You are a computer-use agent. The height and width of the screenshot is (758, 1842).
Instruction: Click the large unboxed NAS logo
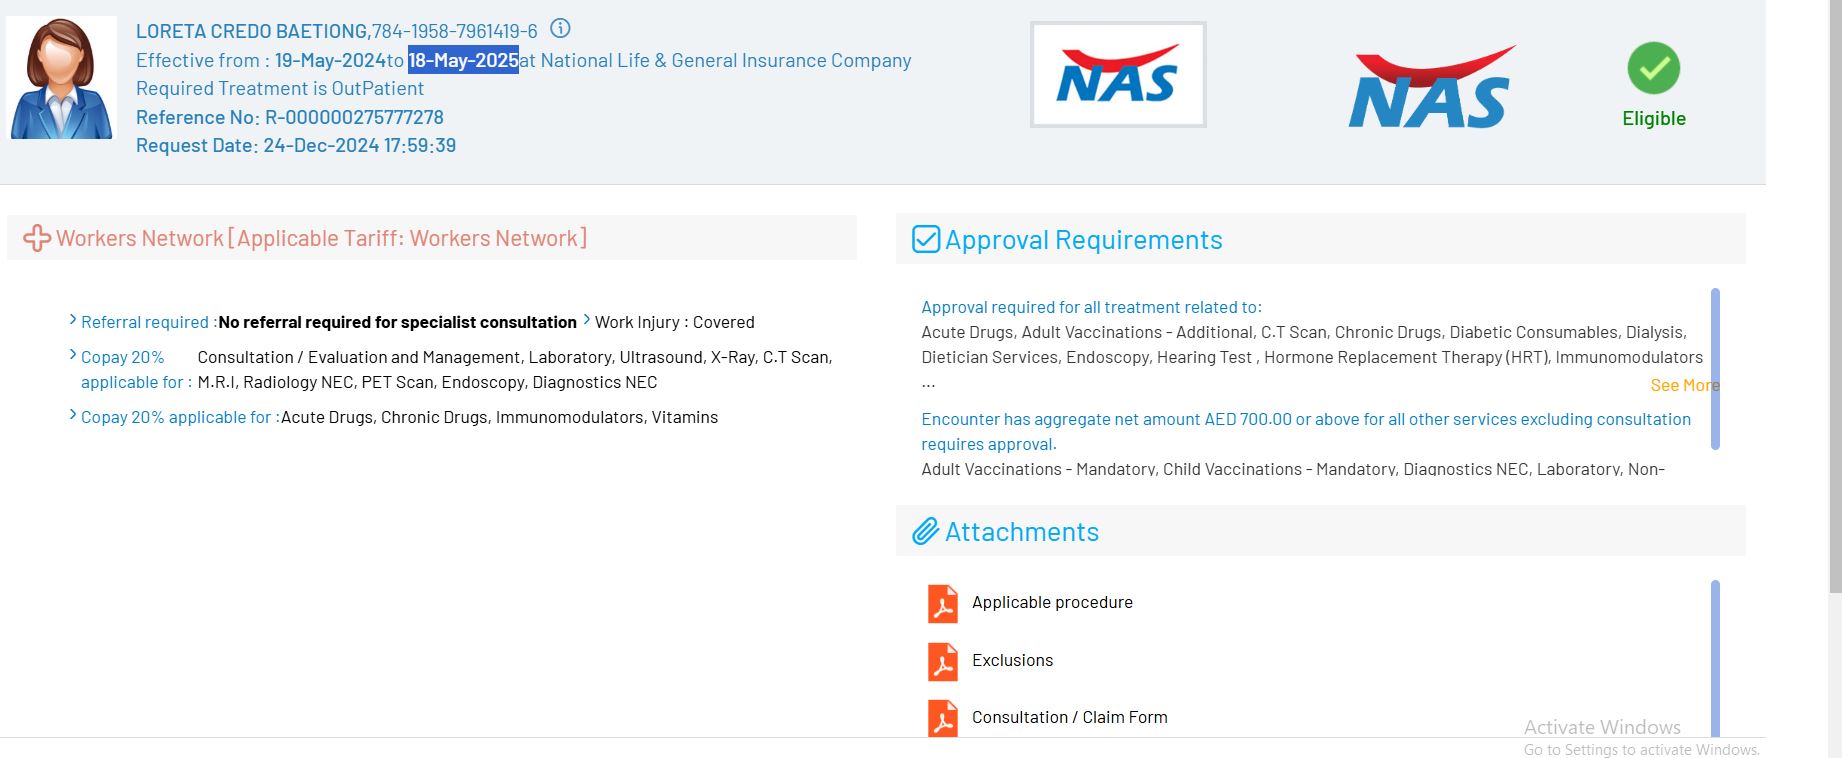tap(1431, 88)
